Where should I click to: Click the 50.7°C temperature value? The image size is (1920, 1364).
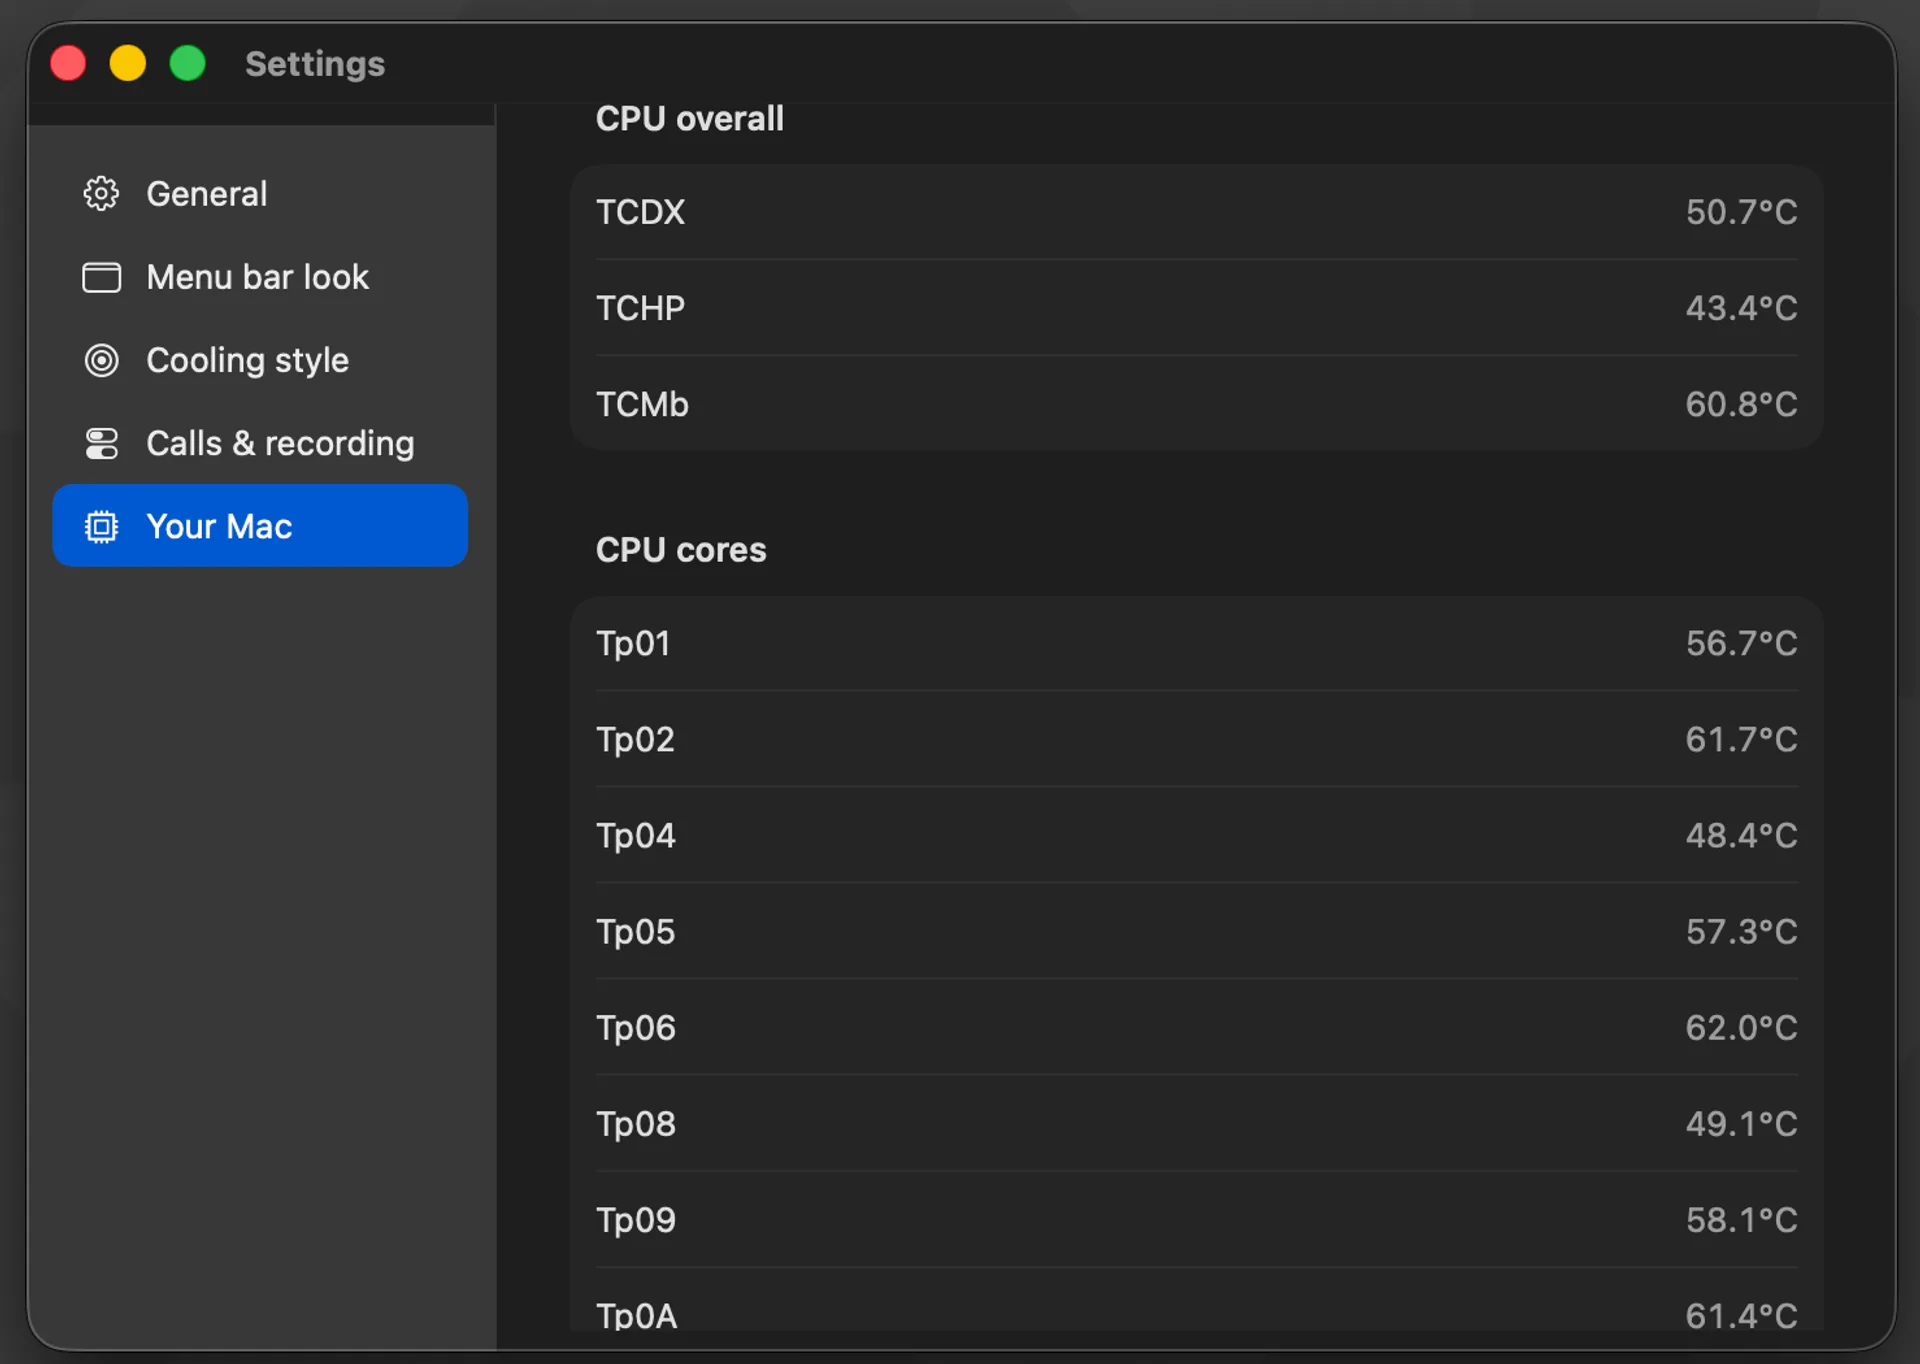click(1741, 212)
